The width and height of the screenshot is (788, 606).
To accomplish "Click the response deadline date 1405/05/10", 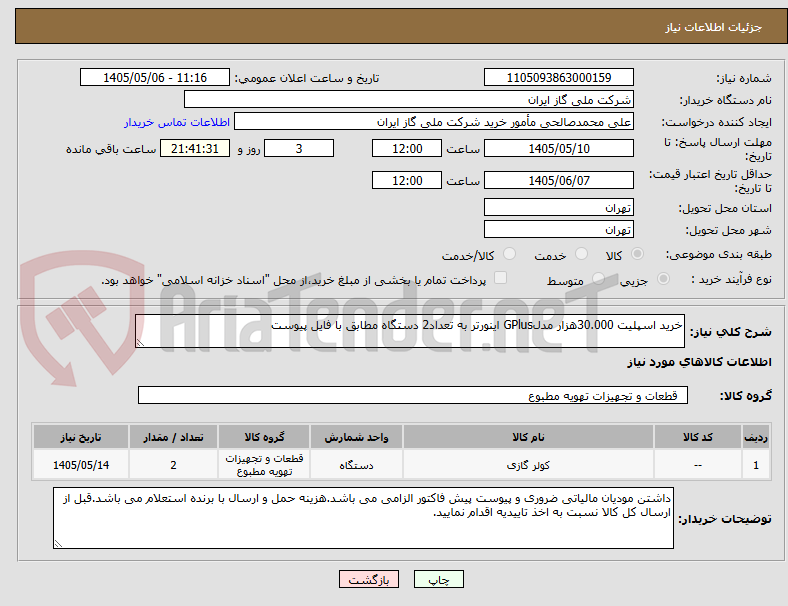I will pyautogui.click(x=559, y=148).
